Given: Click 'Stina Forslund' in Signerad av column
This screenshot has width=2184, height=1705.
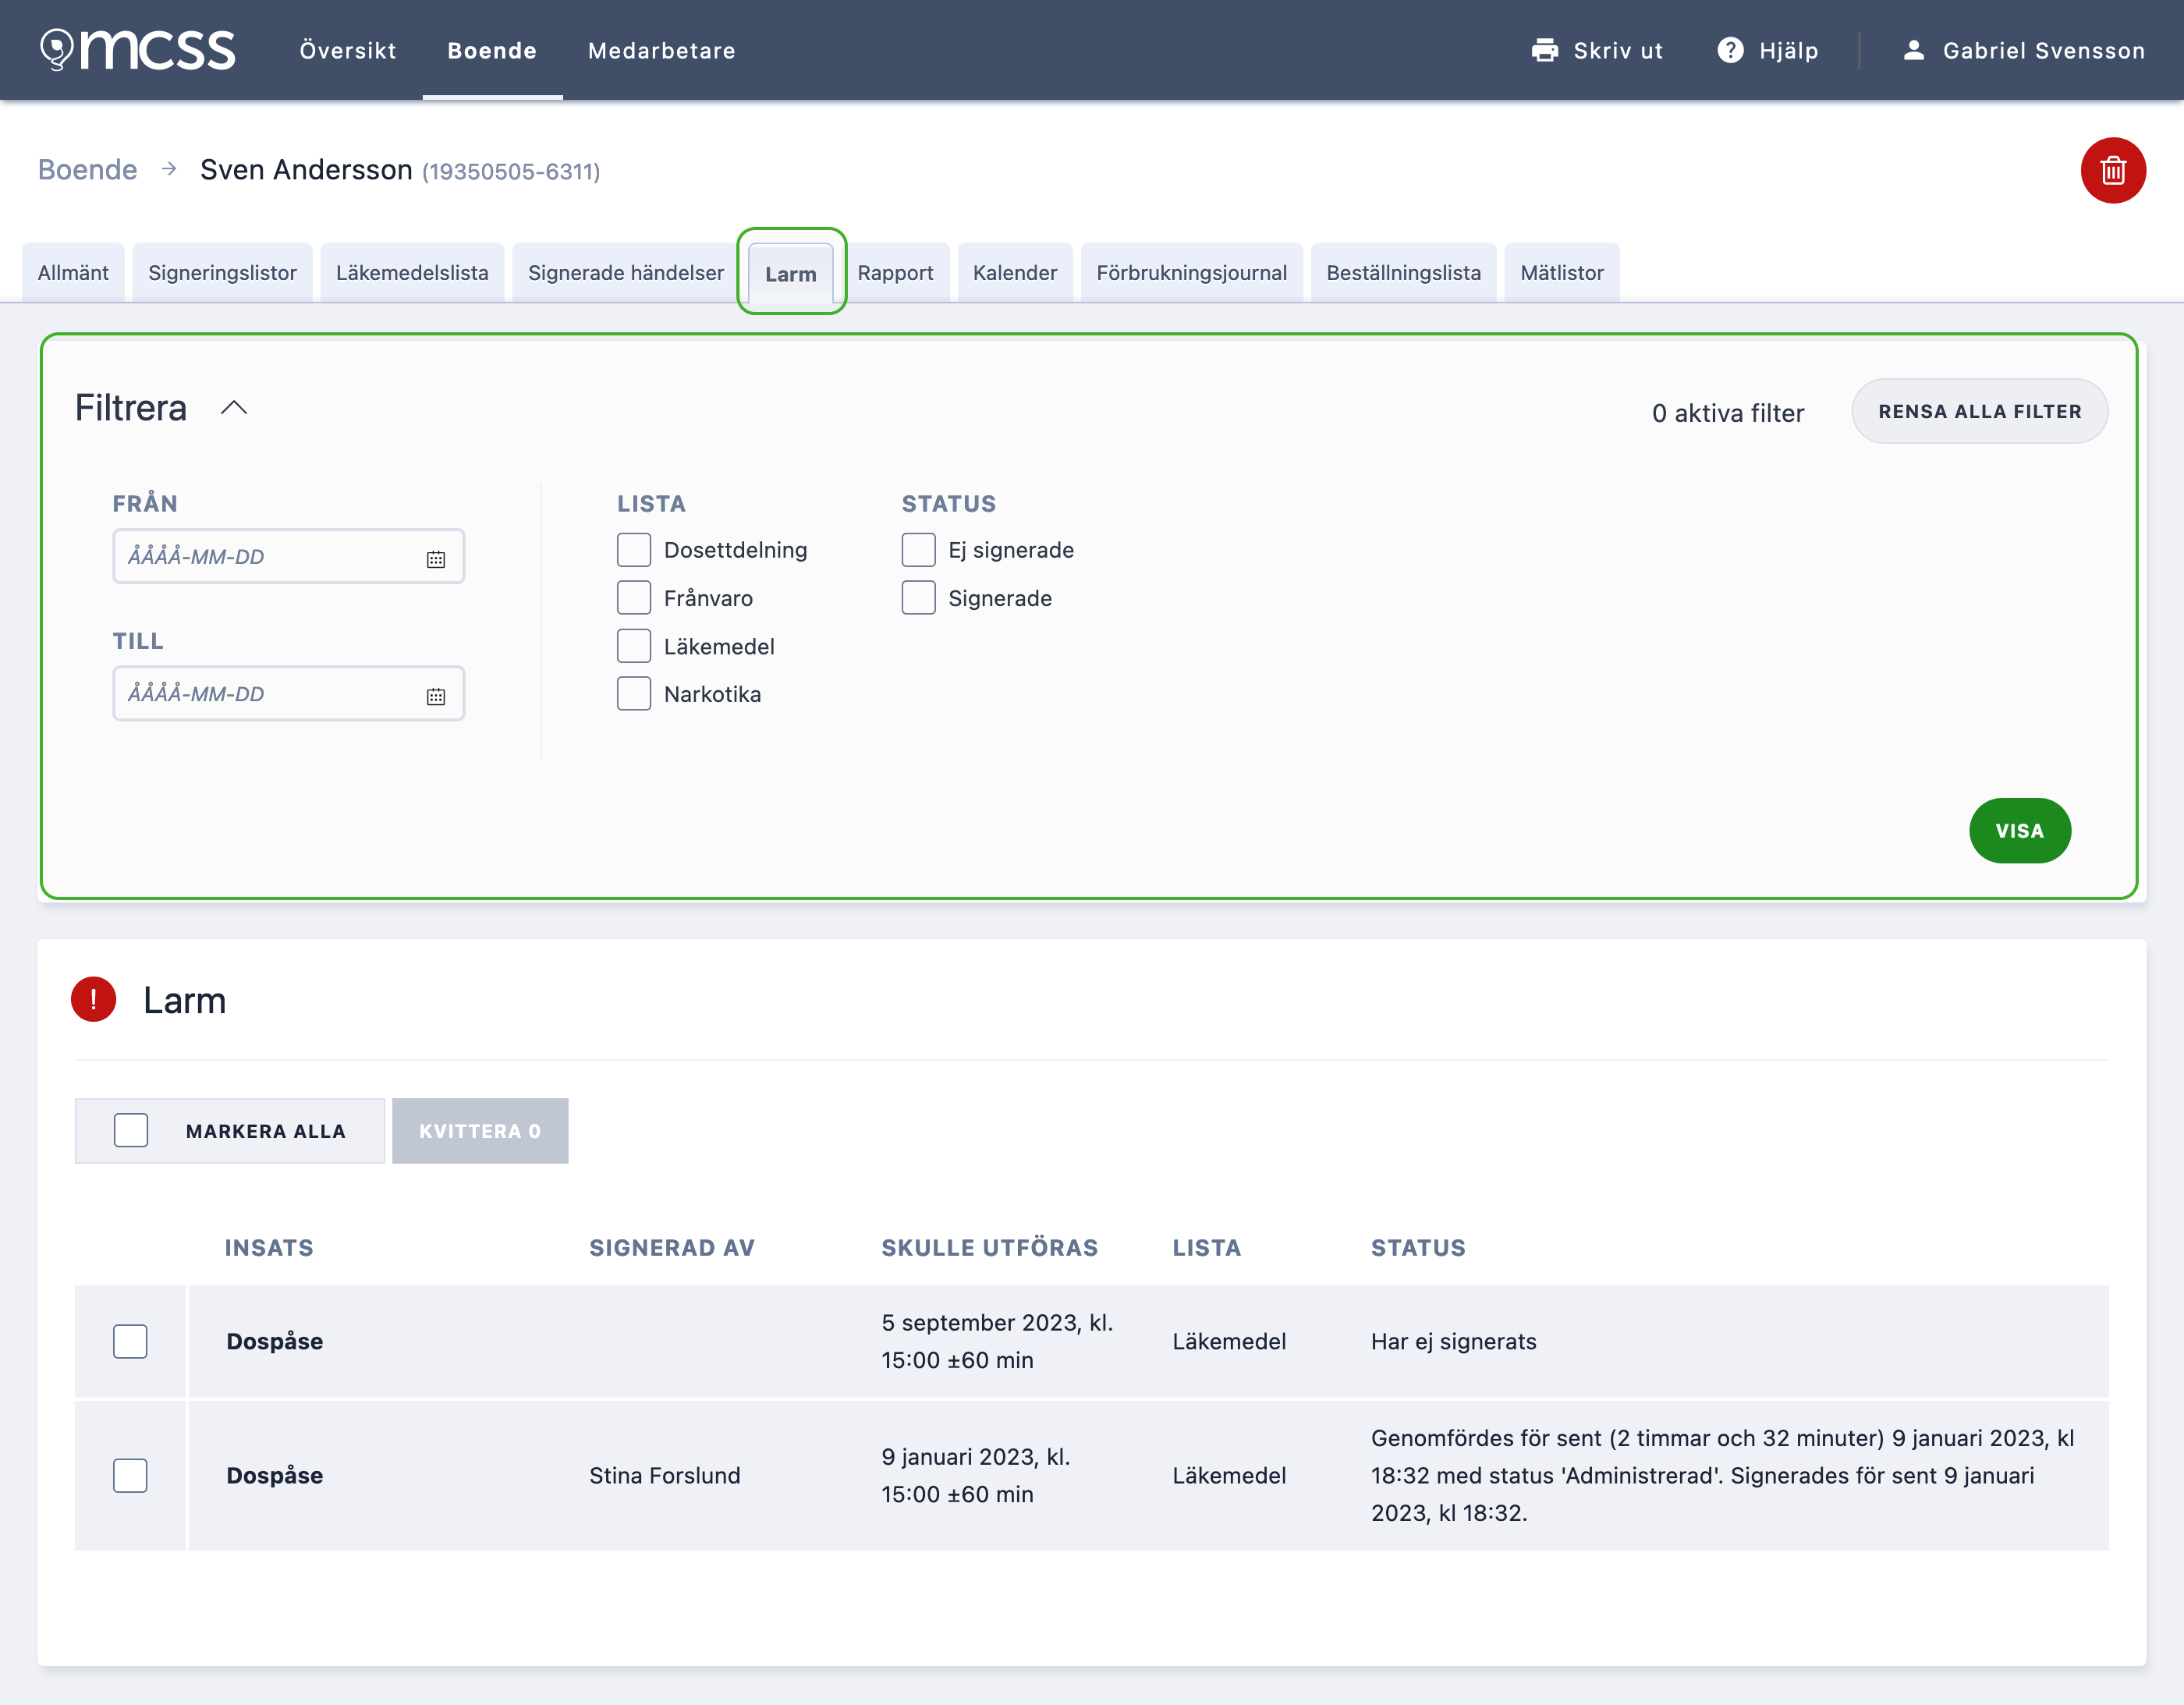Looking at the screenshot, I should click(665, 1475).
